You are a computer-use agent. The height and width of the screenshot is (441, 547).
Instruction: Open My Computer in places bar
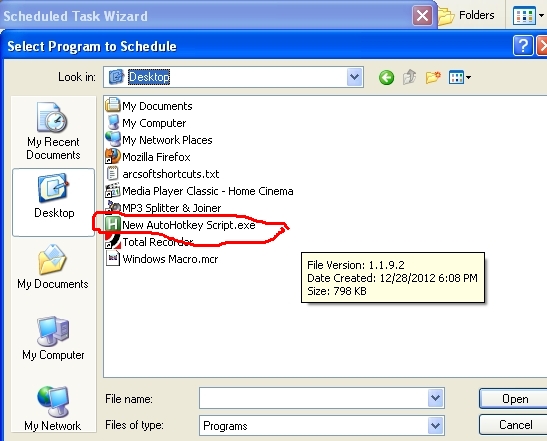click(53, 338)
